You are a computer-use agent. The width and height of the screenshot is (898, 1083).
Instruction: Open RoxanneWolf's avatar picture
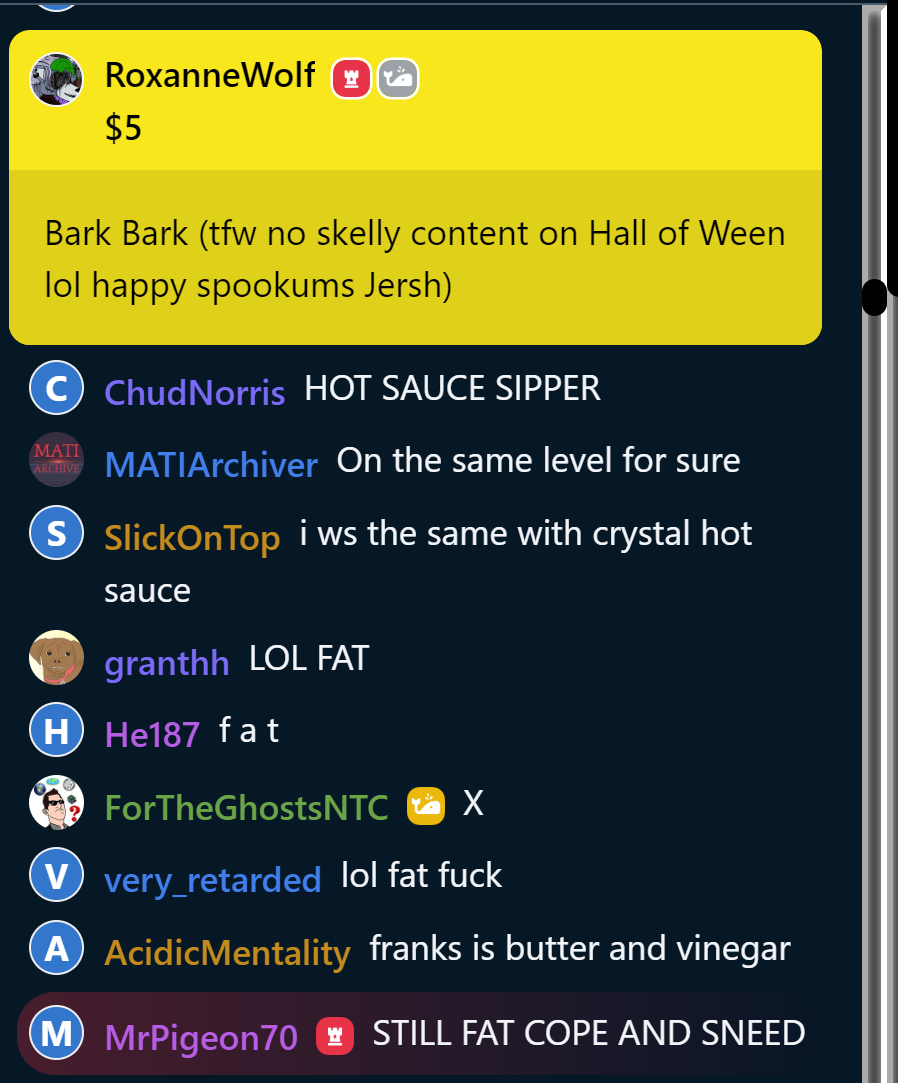(57, 80)
